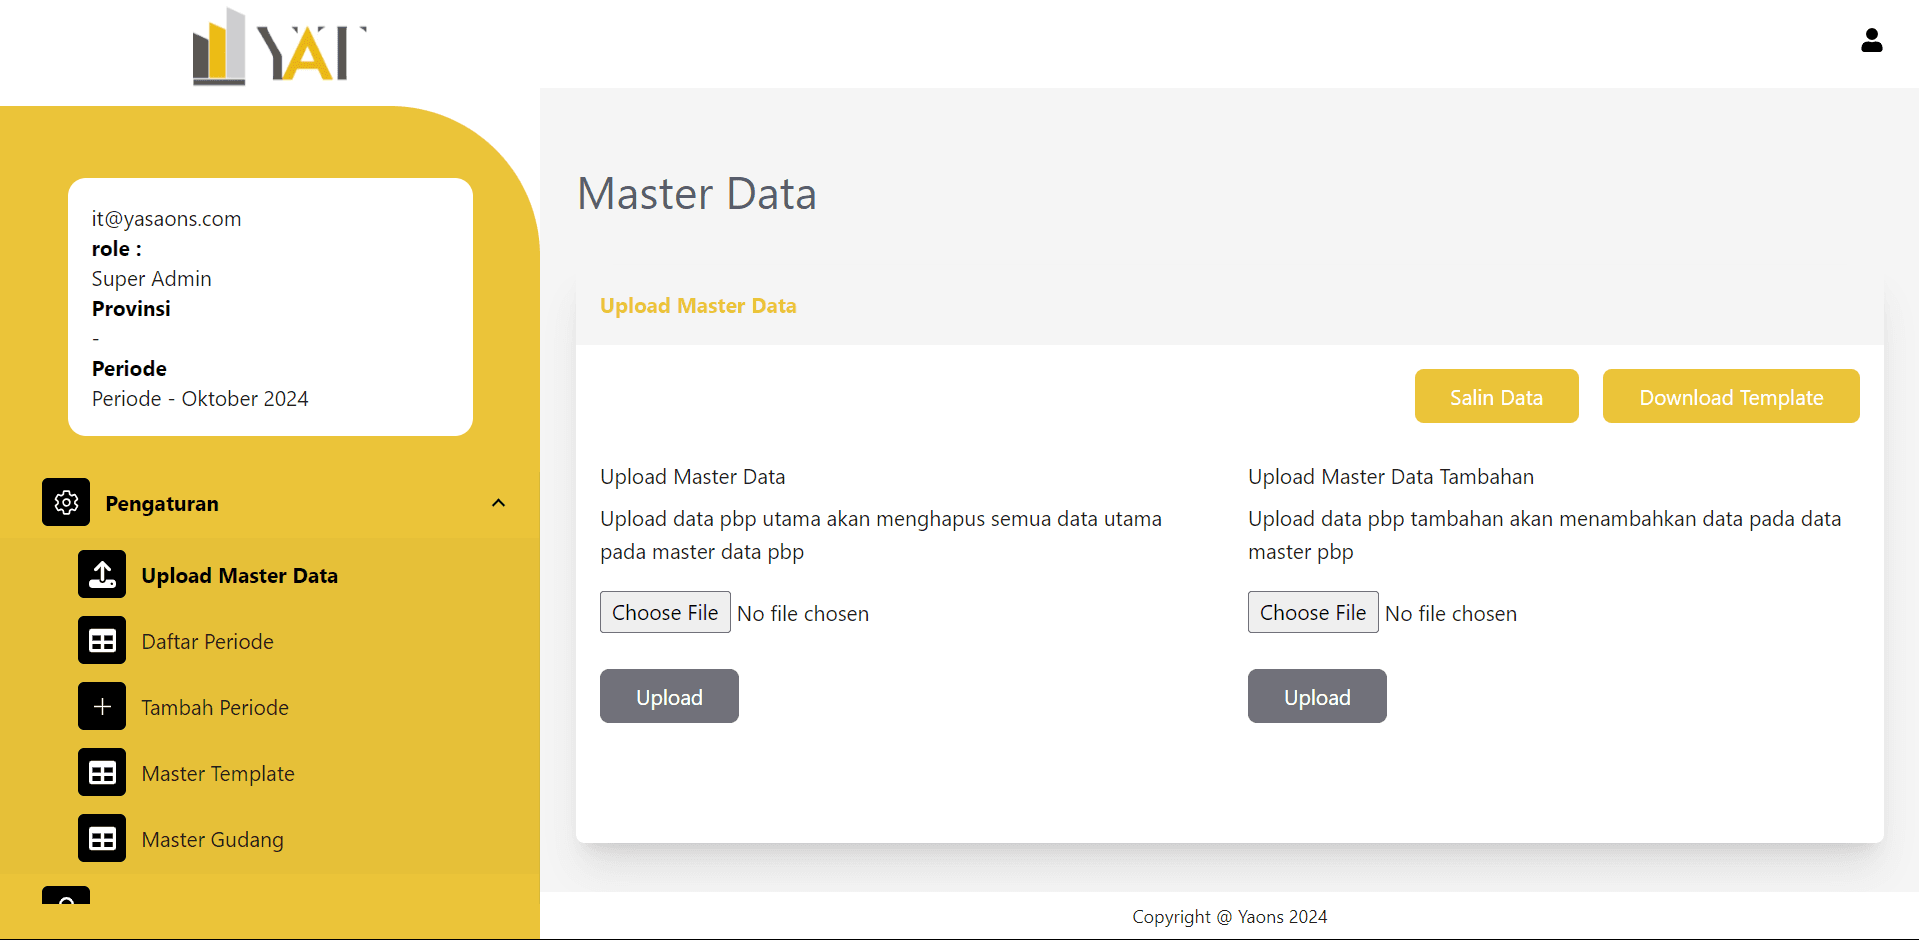Click the Pengaturan gear icon
Screen dimensions: 1919x940
coord(66,502)
